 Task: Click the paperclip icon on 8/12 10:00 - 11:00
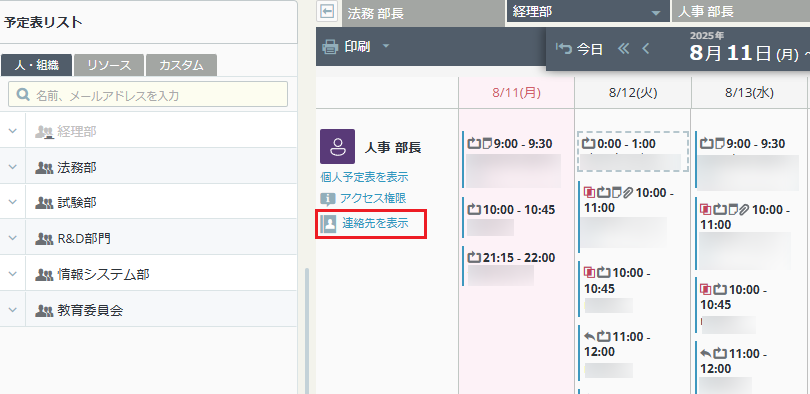tap(628, 192)
